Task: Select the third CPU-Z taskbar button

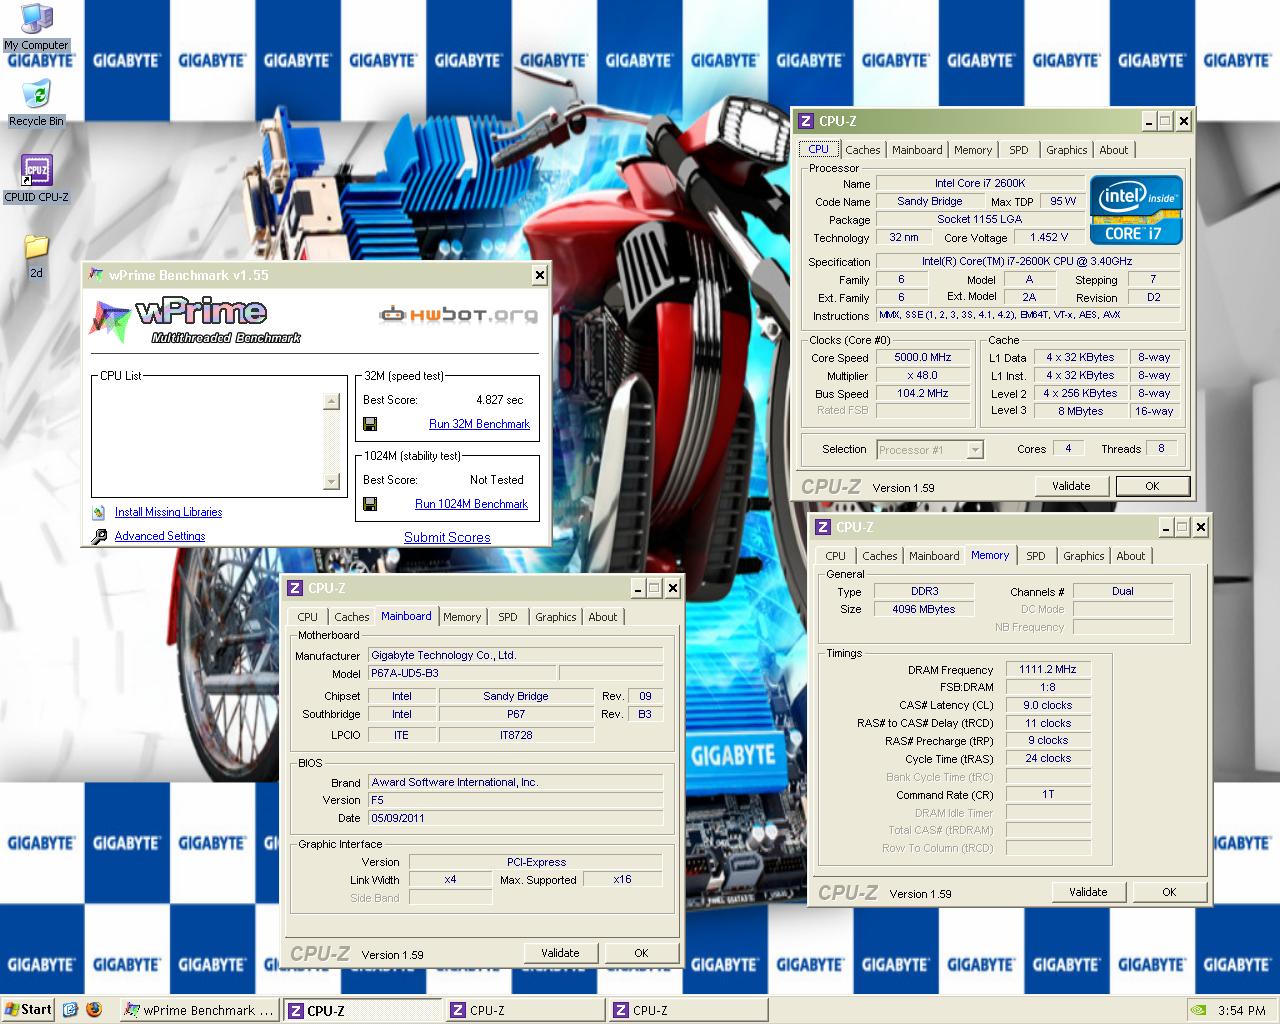Action: [688, 1010]
